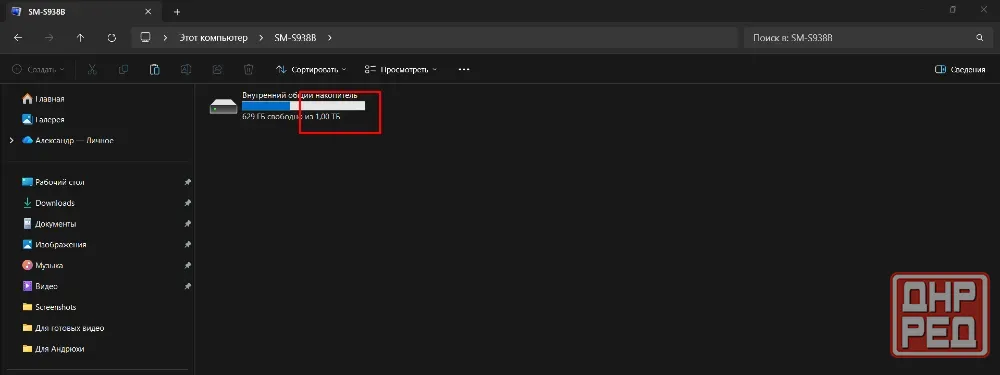Screen dimensions: 1000x375
Task: Open the Сортировать dropdown
Action: click(311, 70)
